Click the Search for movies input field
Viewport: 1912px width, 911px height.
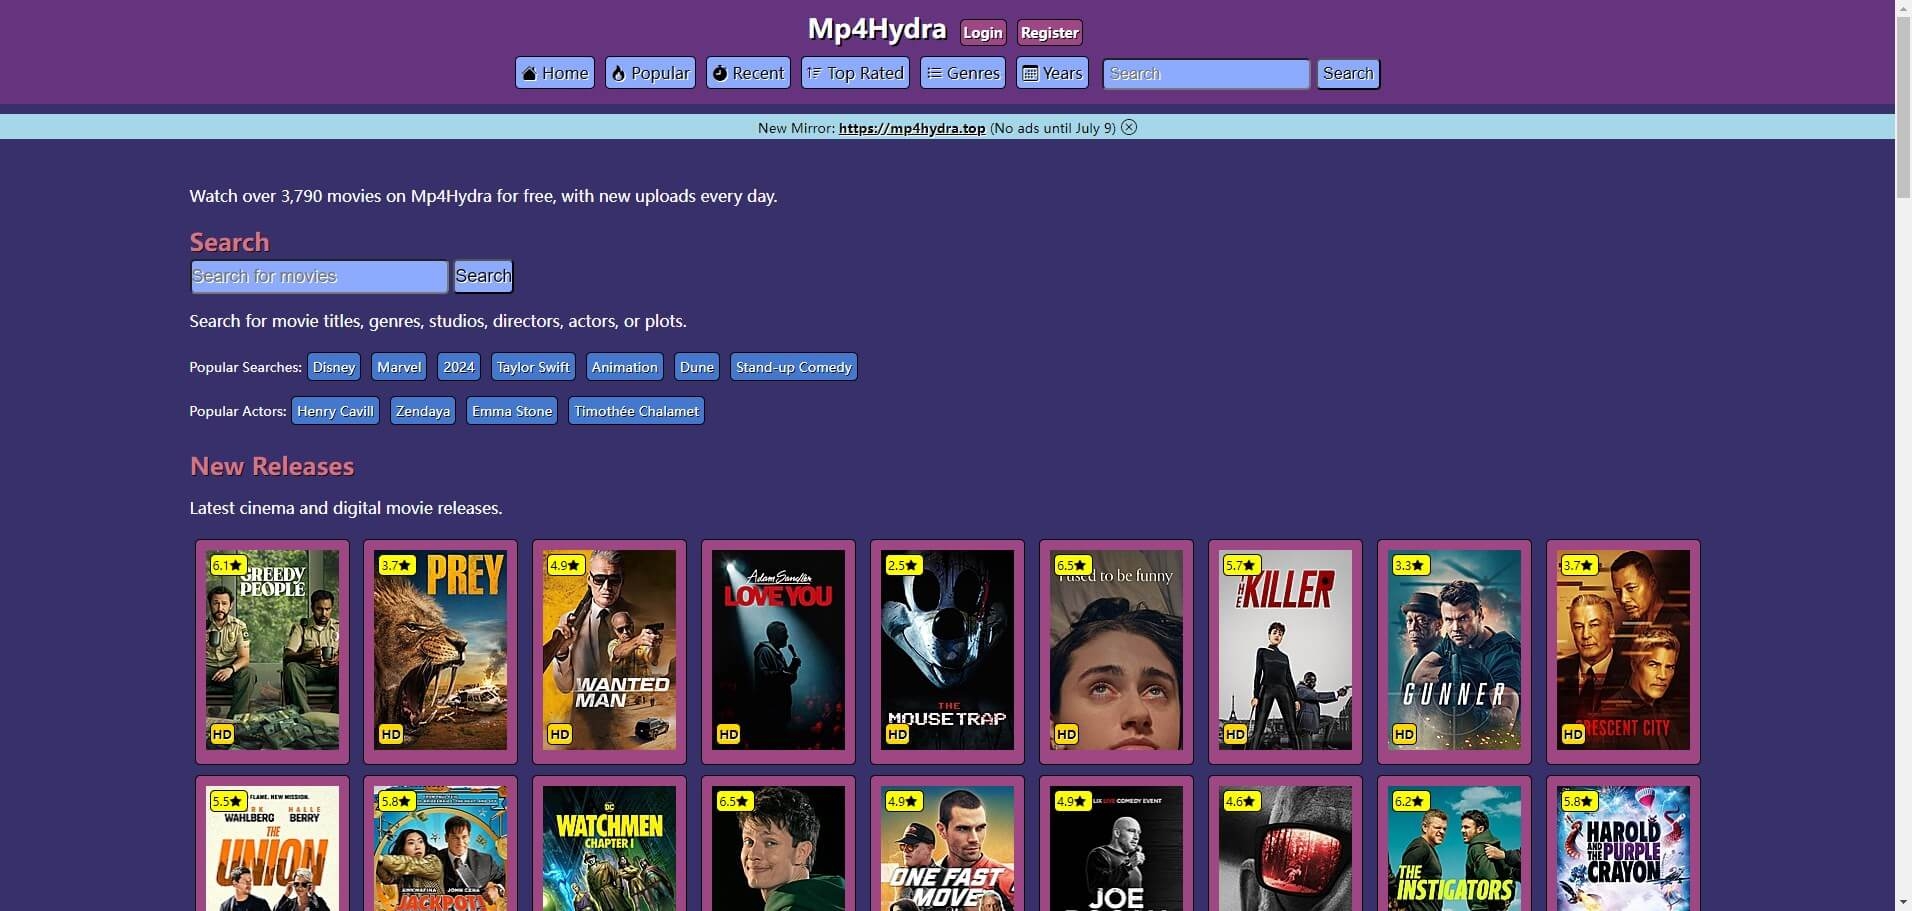pos(318,276)
